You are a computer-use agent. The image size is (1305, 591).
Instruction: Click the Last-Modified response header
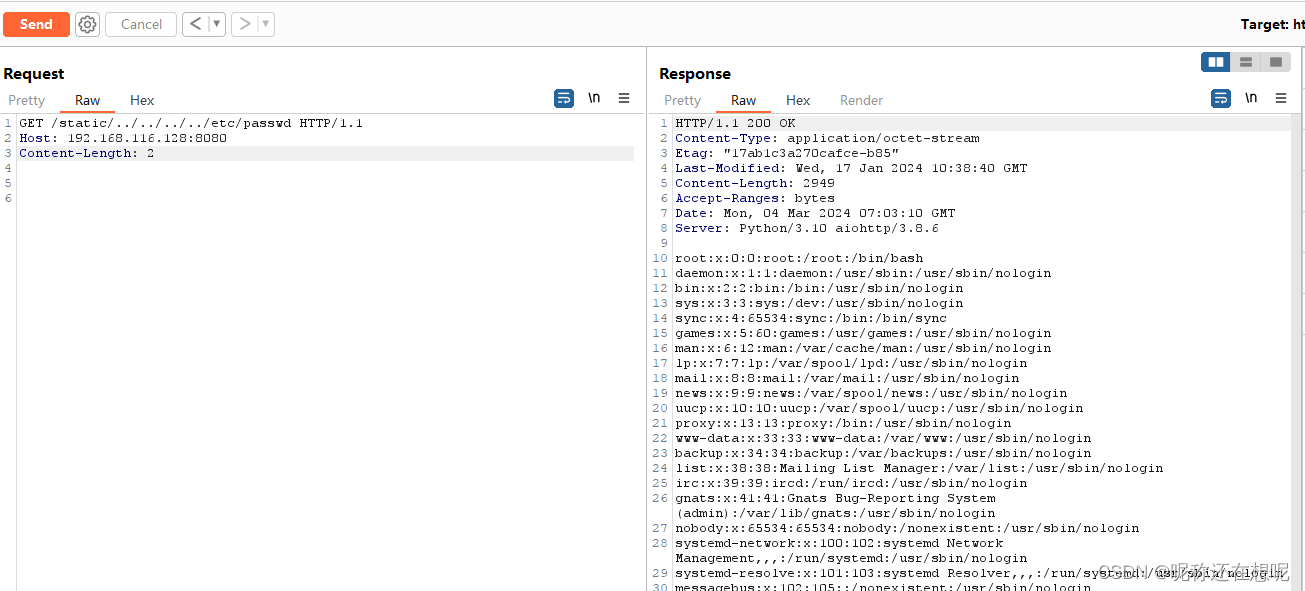coord(851,169)
